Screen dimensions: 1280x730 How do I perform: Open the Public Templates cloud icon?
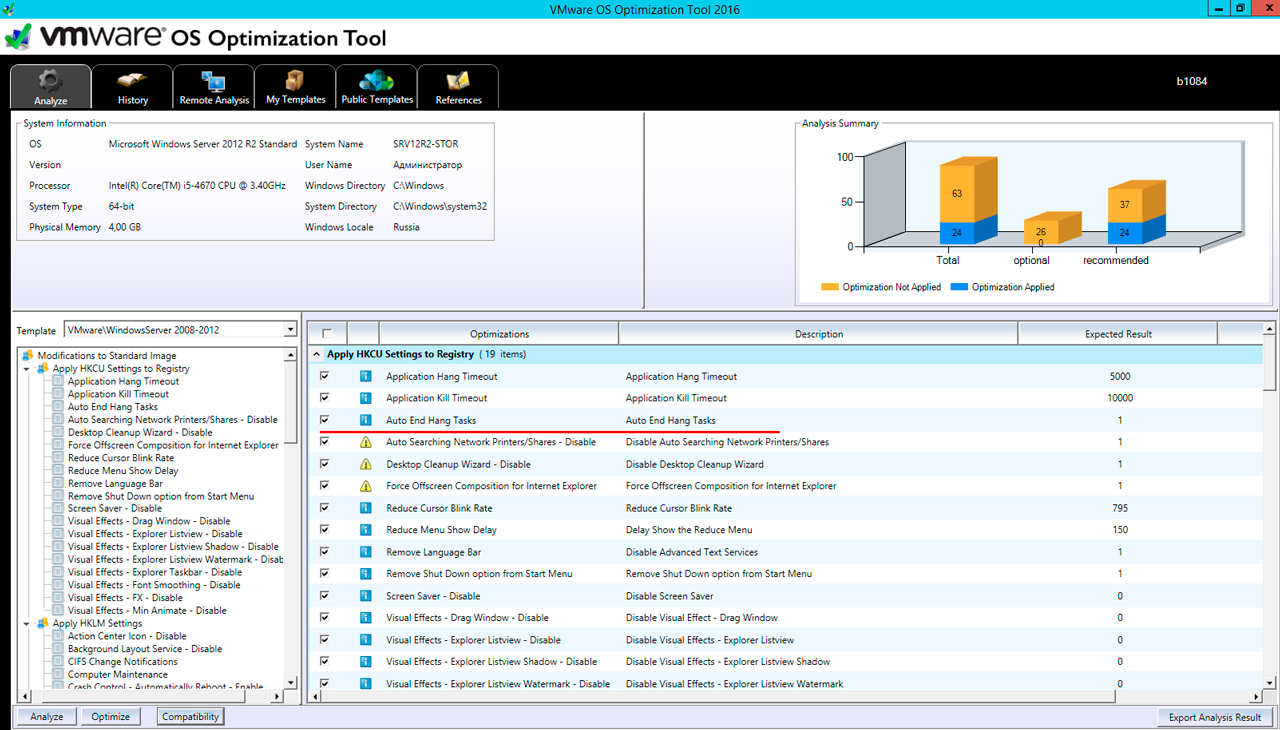pyautogui.click(x=377, y=81)
